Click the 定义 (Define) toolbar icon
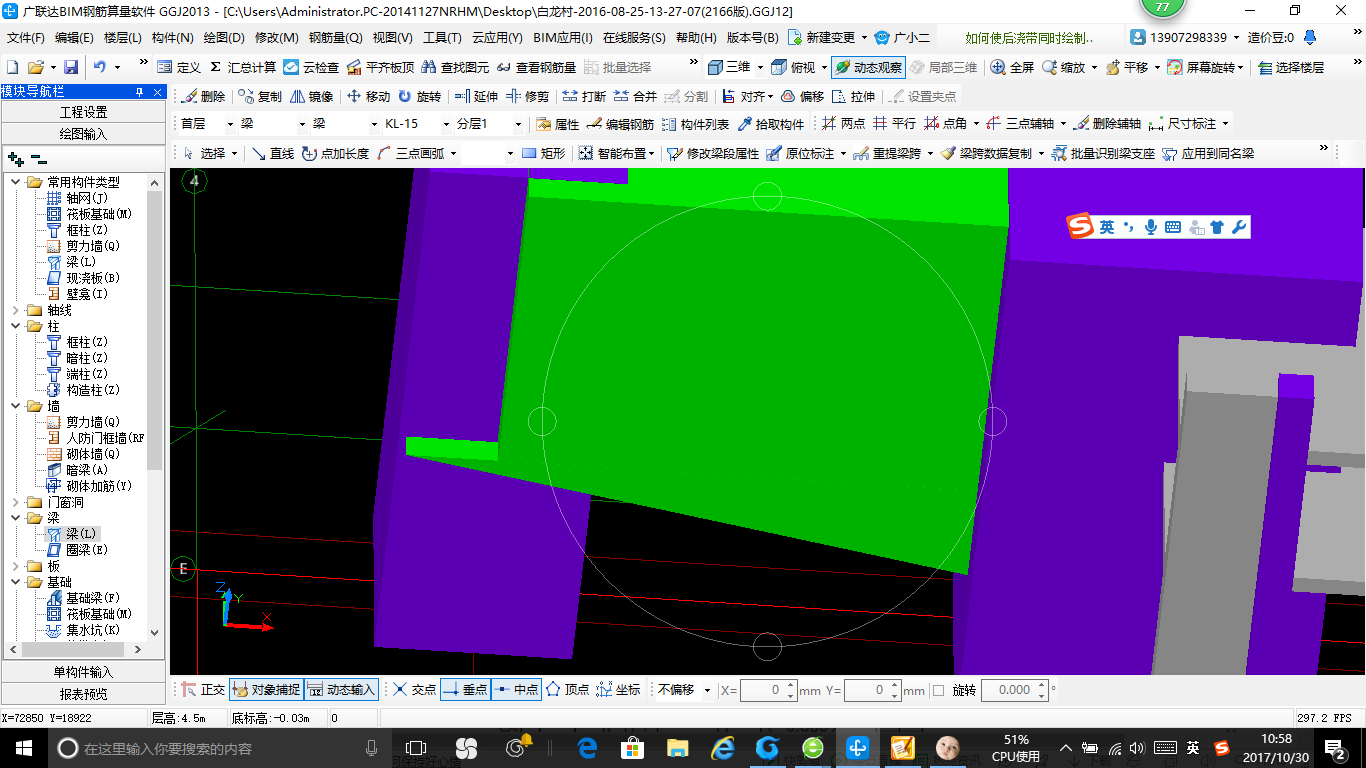This screenshot has width=1366, height=768. (179, 67)
